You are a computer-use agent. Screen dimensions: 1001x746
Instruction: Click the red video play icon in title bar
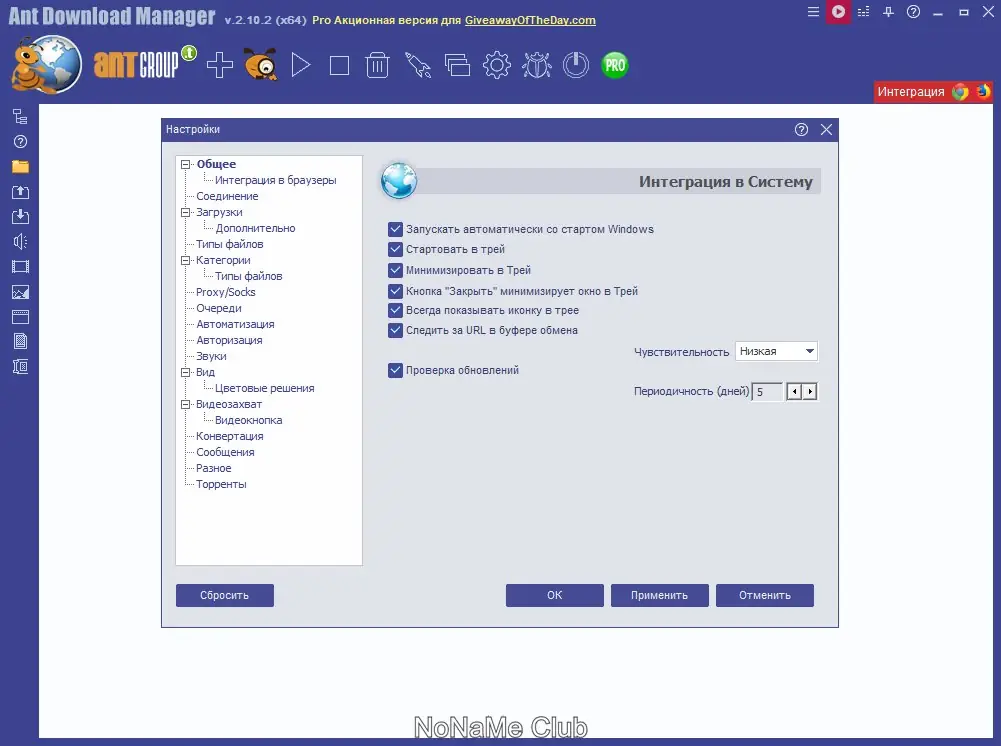click(838, 11)
